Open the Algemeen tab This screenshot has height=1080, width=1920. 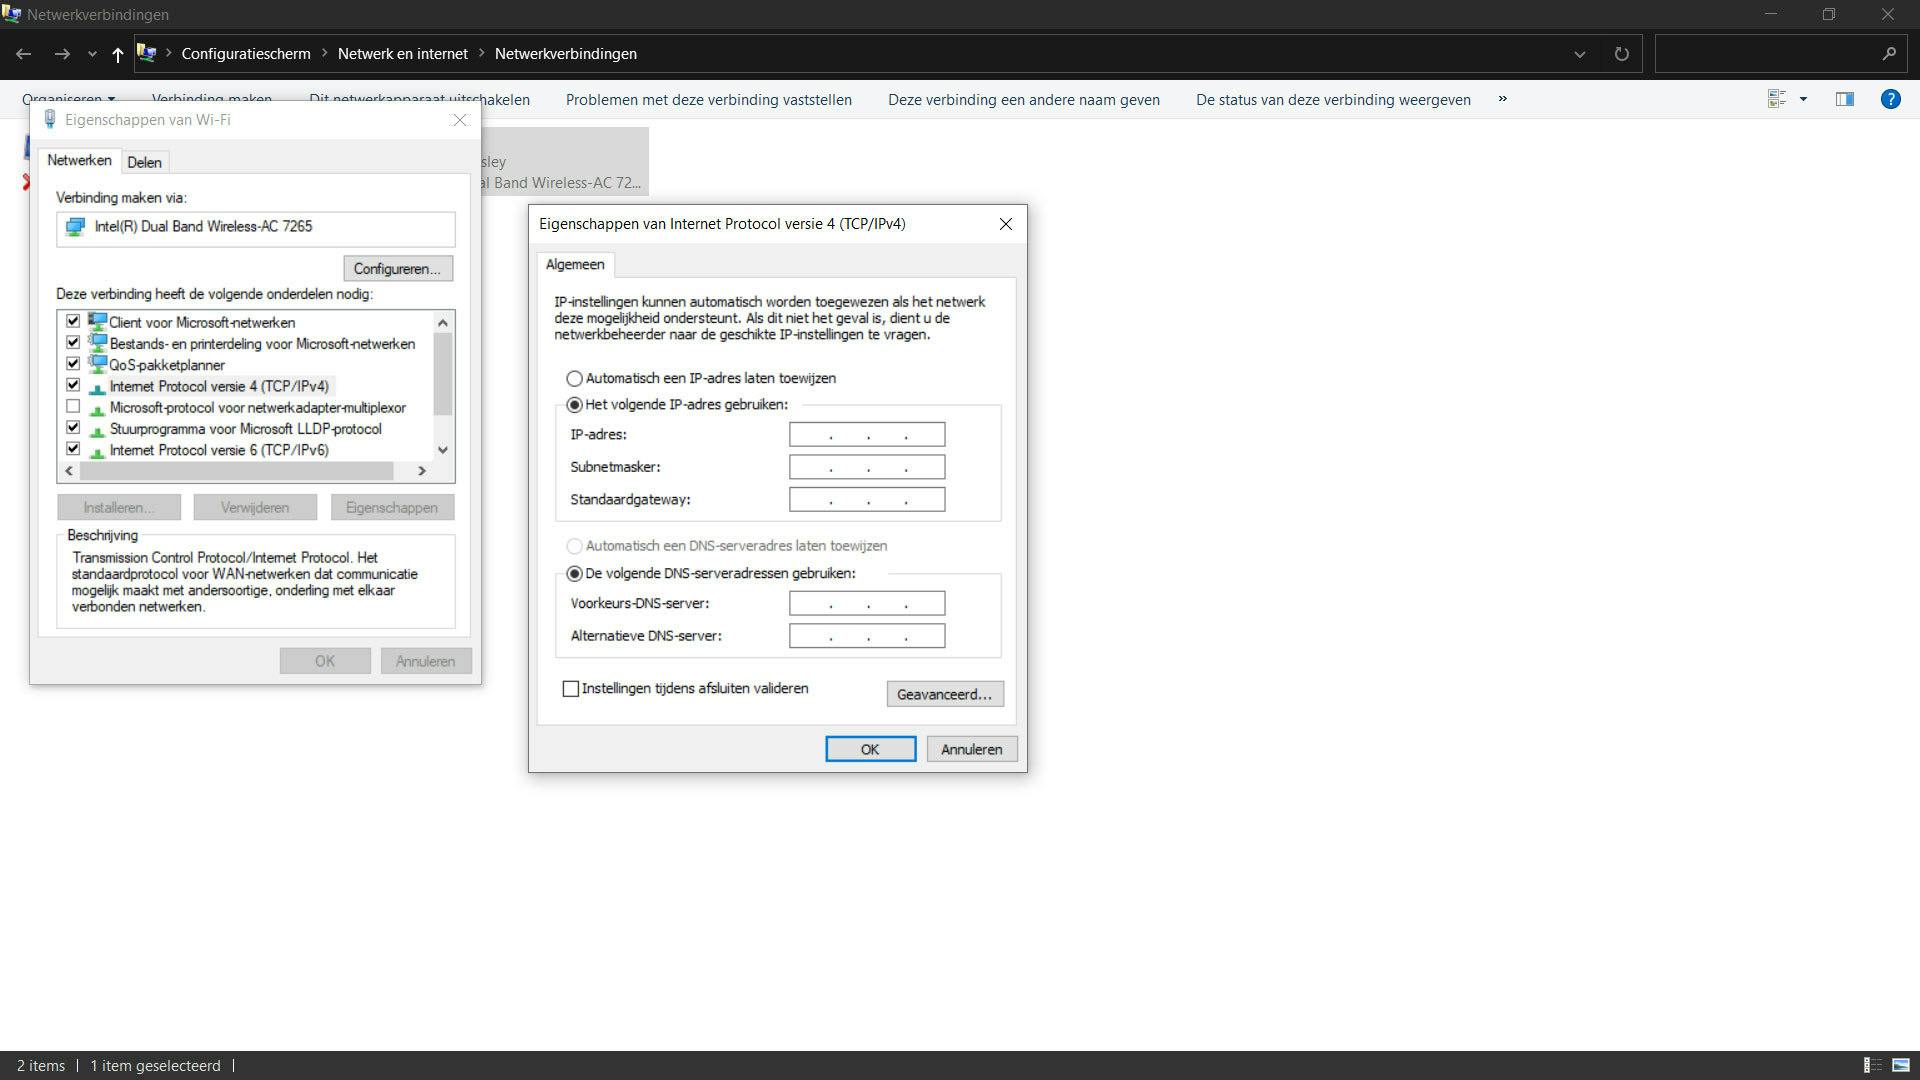pos(575,265)
